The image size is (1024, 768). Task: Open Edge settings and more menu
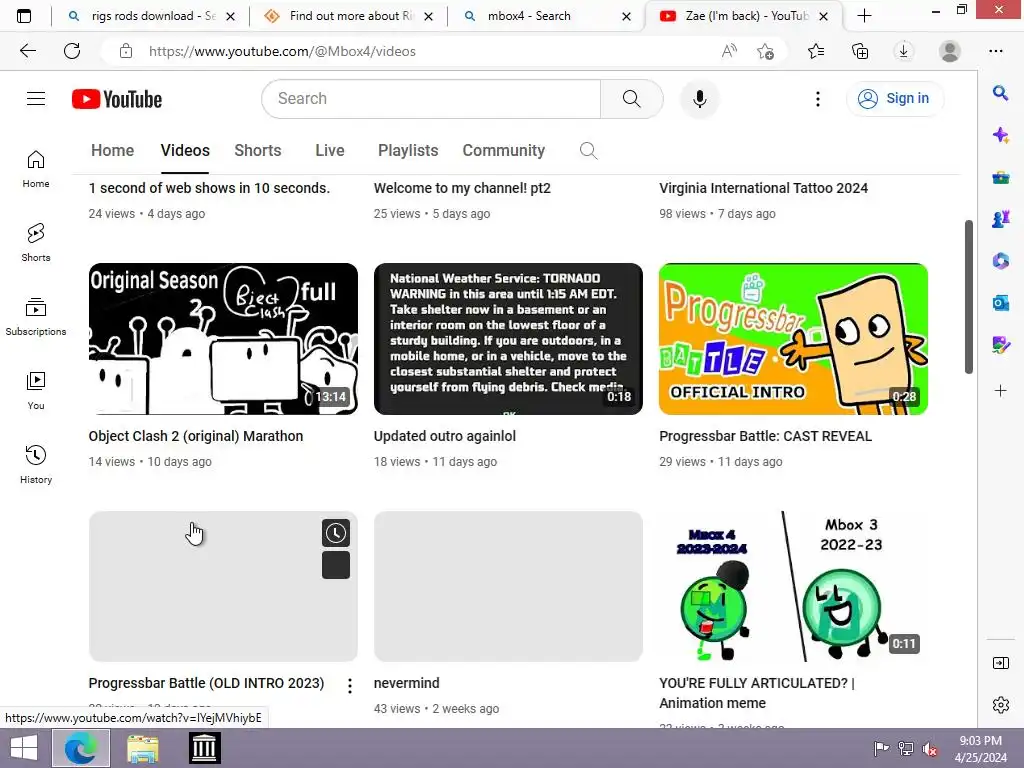[x=996, y=51]
